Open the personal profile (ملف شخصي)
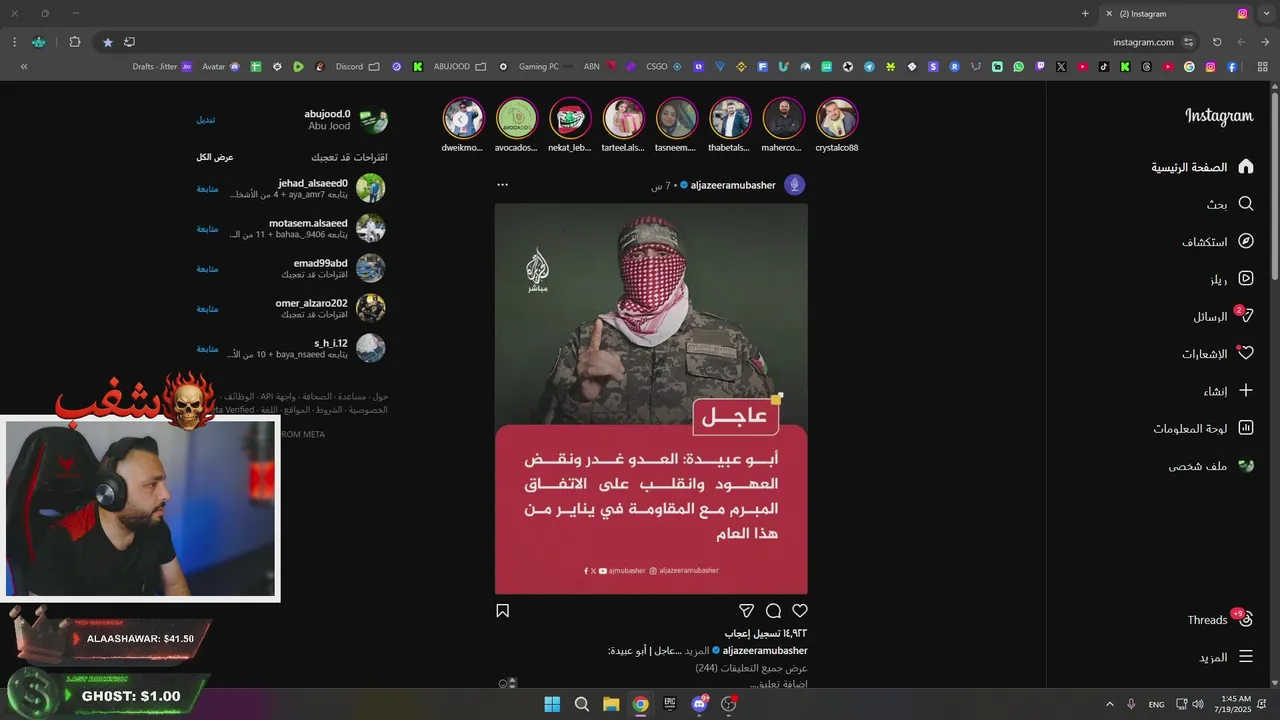Image resolution: width=1280 pixels, height=720 pixels. pyautogui.click(x=1211, y=466)
